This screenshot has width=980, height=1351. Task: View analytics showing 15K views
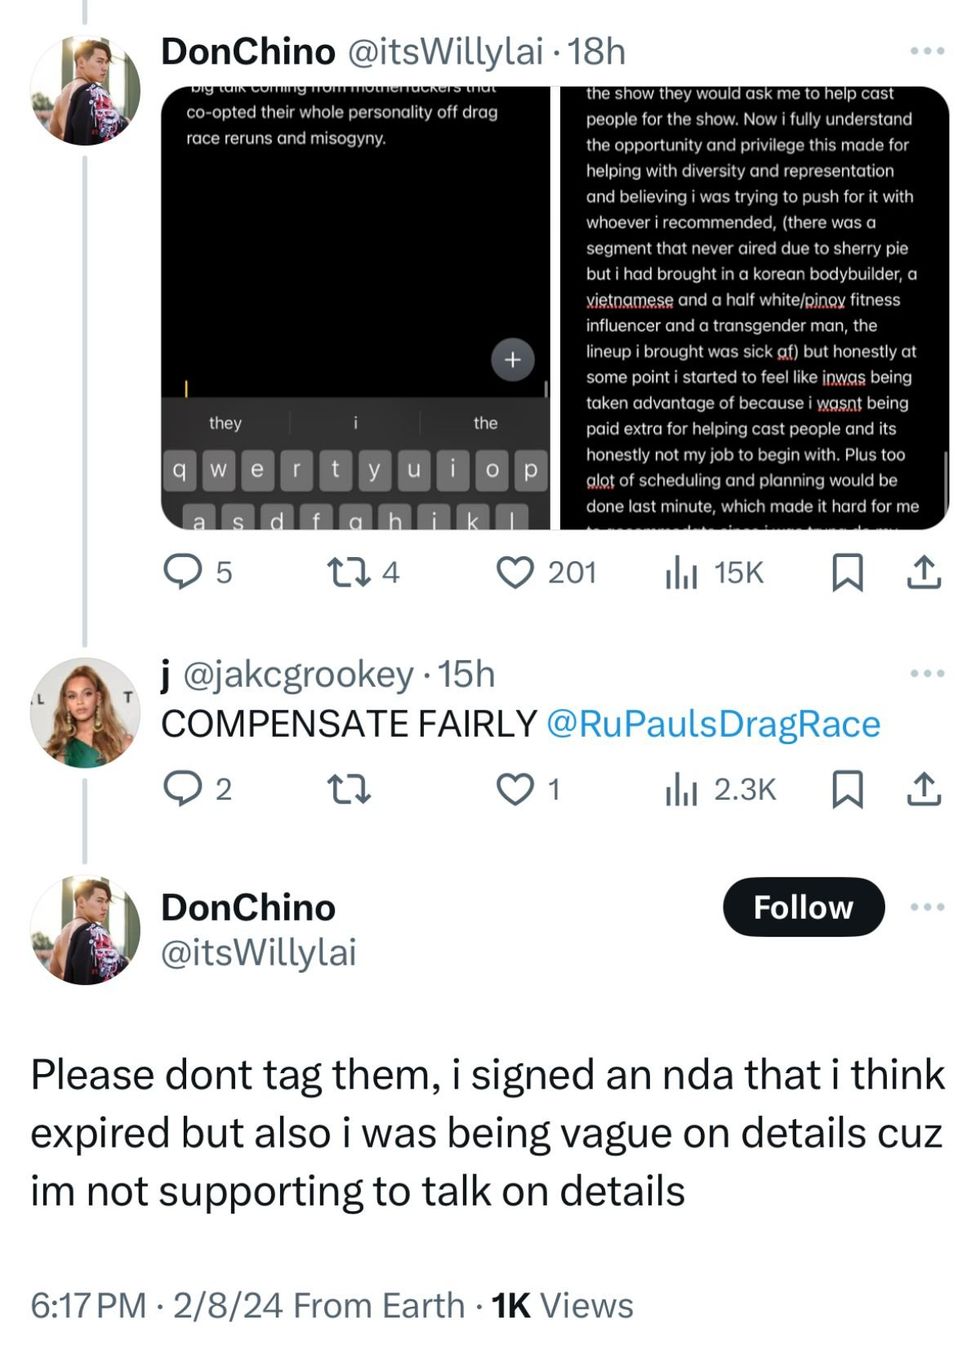[x=682, y=572]
